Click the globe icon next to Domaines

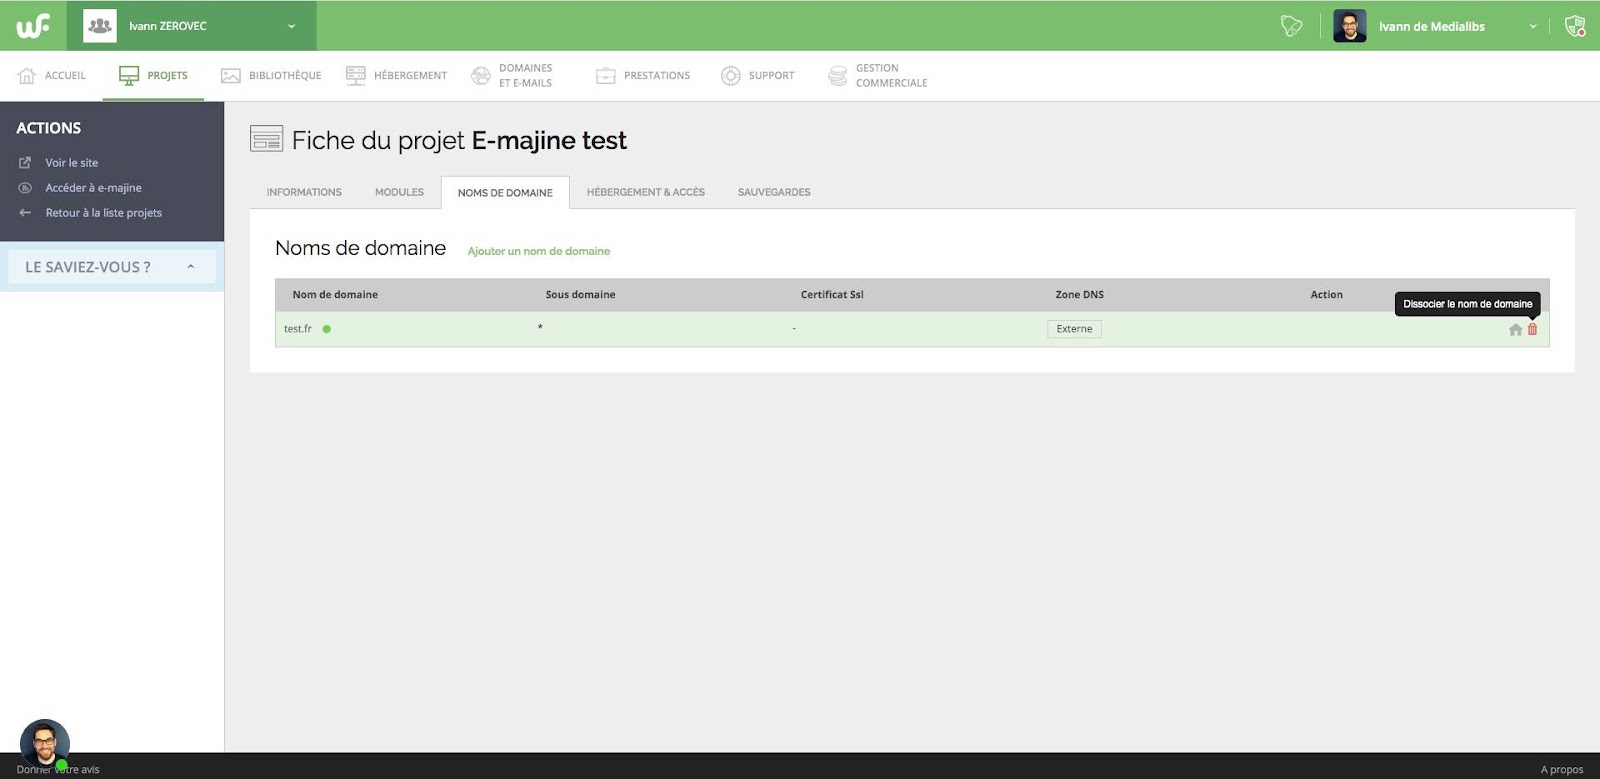[481, 76]
